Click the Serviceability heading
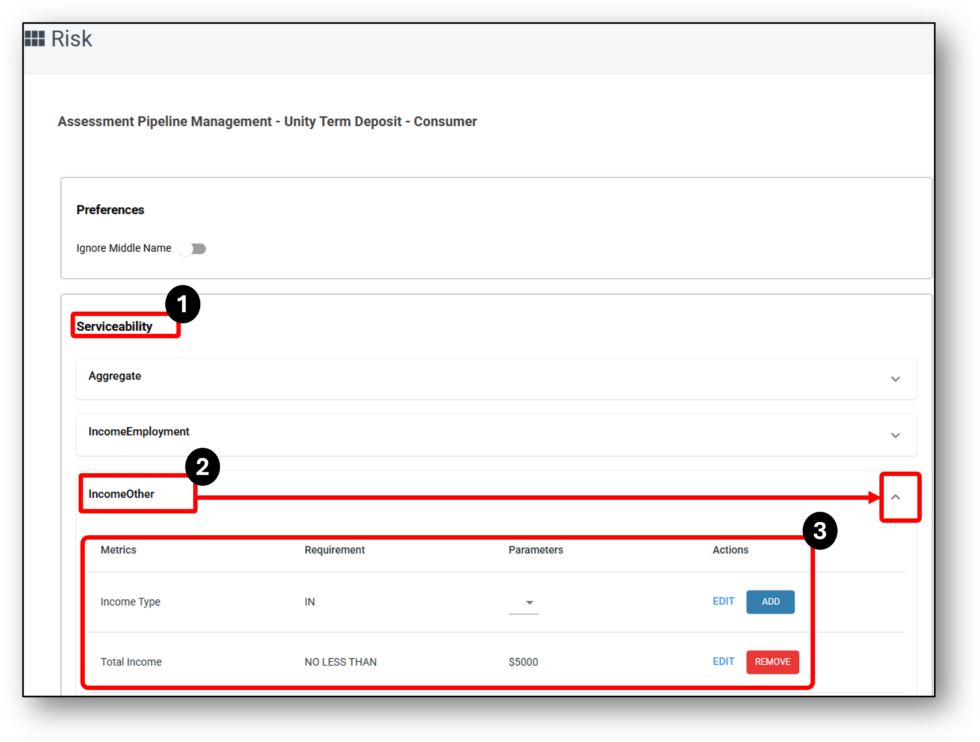Image resolution: width=980 pixels, height=742 pixels. (x=114, y=326)
